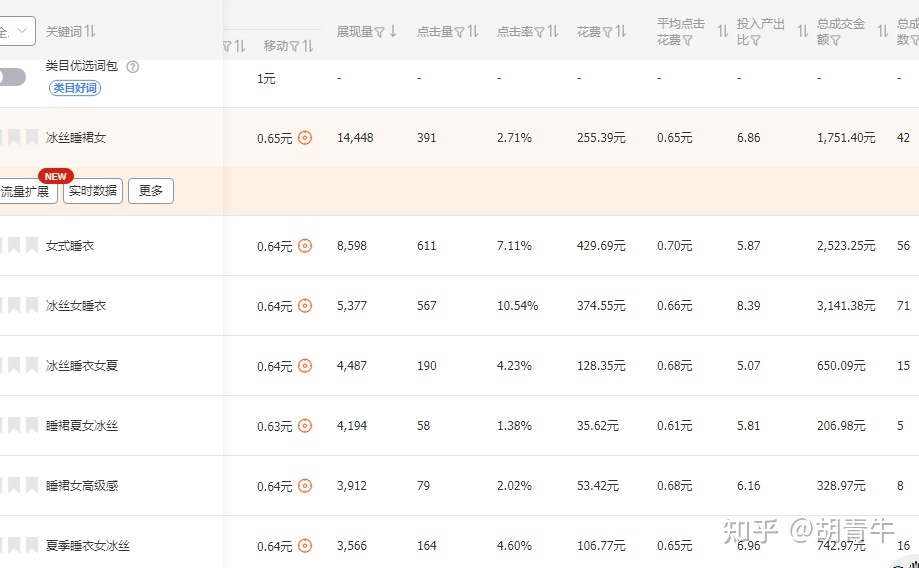This screenshot has height=568, width=919.
Task: Click the 类目好词 tag
Action: (75, 88)
